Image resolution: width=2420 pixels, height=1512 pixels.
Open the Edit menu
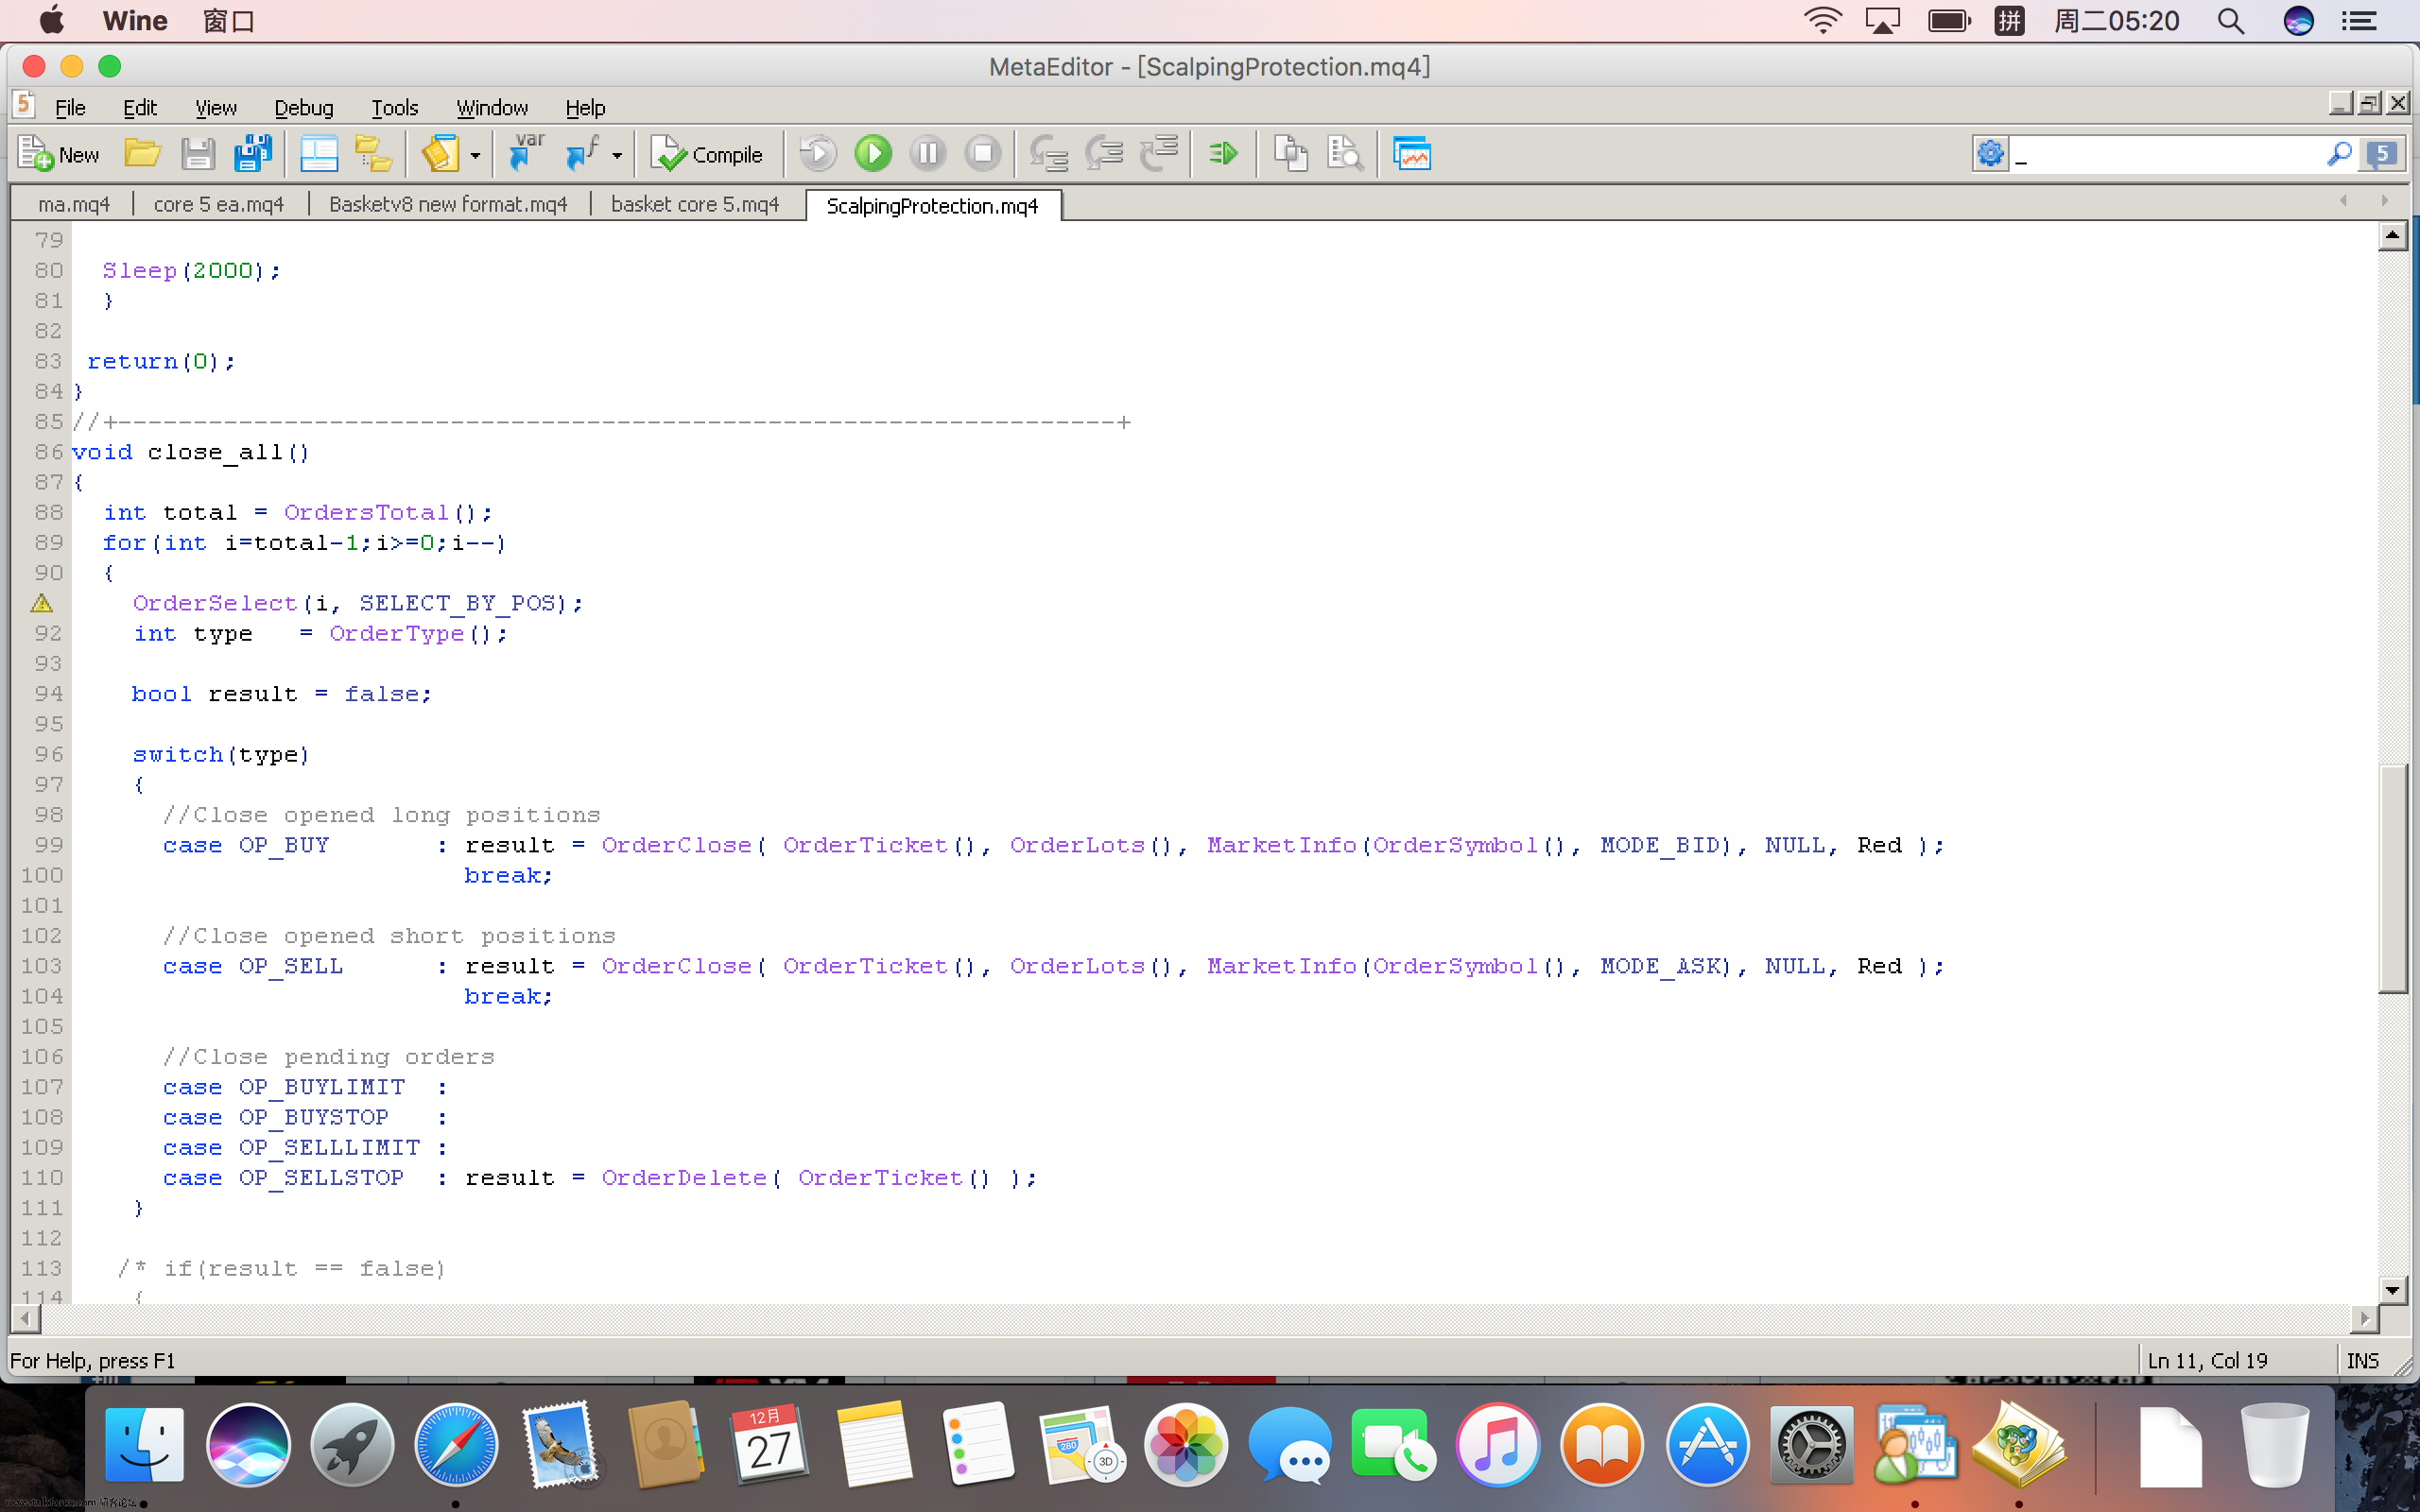tap(138, 108)
